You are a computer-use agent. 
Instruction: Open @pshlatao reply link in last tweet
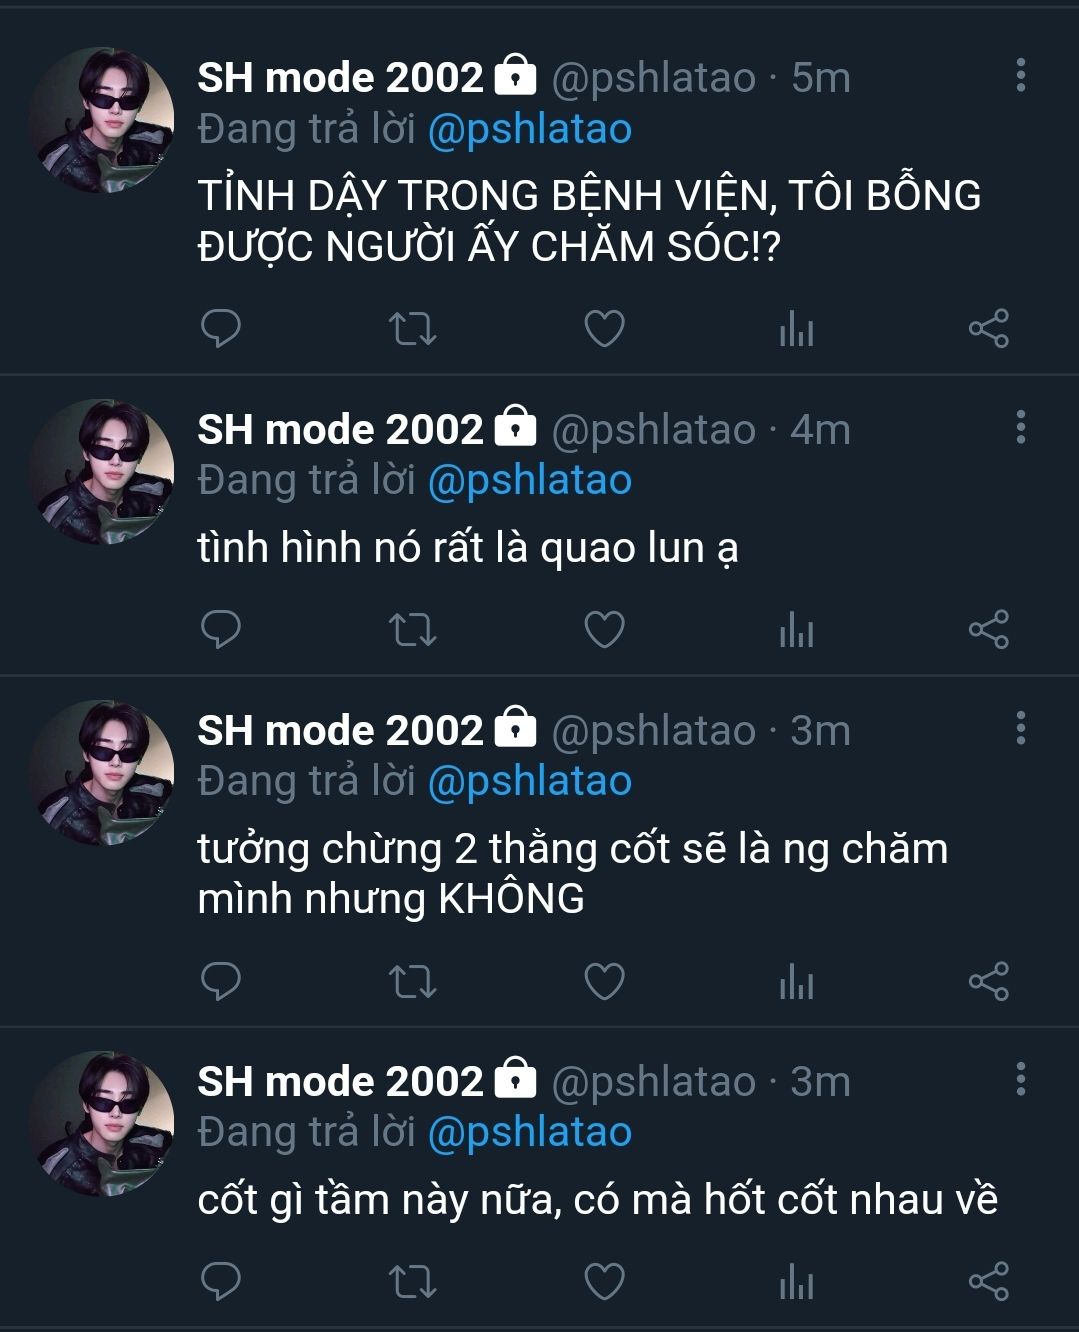coord(530,1133)
